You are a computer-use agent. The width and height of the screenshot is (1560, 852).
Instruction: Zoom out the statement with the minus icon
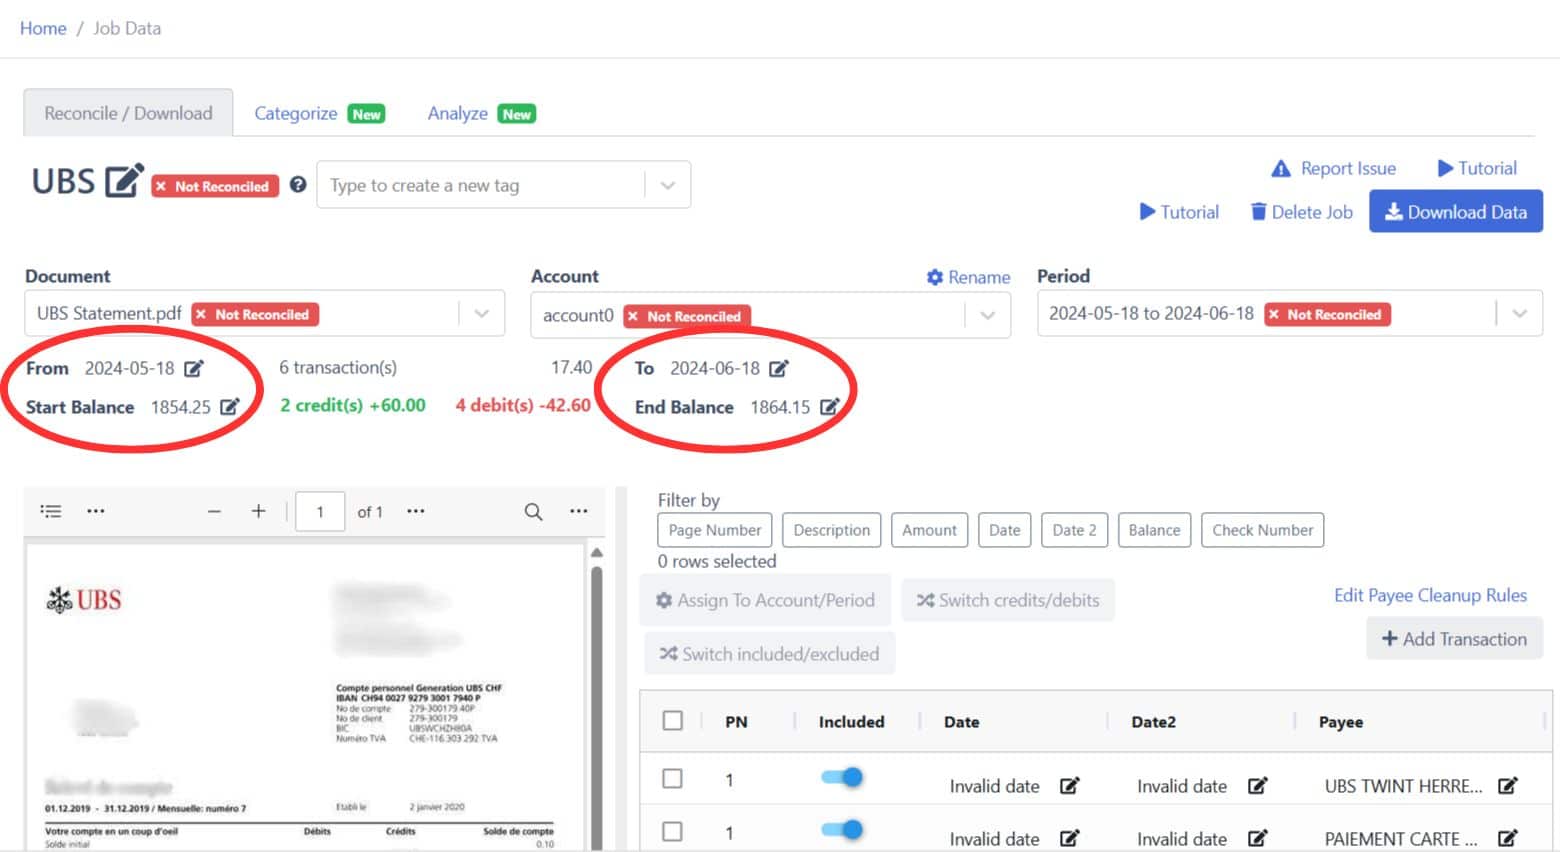[x=213, y=511]
